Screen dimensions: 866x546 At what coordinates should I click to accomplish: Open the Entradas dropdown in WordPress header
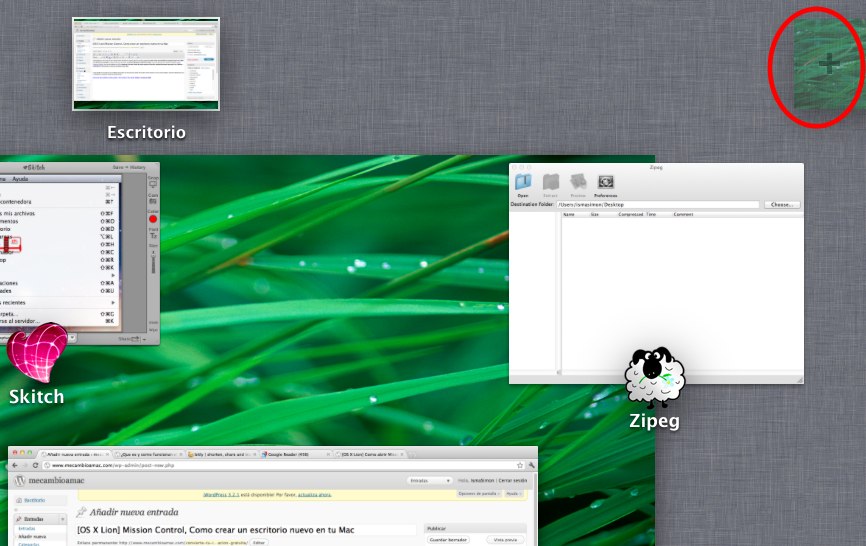coord(430,481)
